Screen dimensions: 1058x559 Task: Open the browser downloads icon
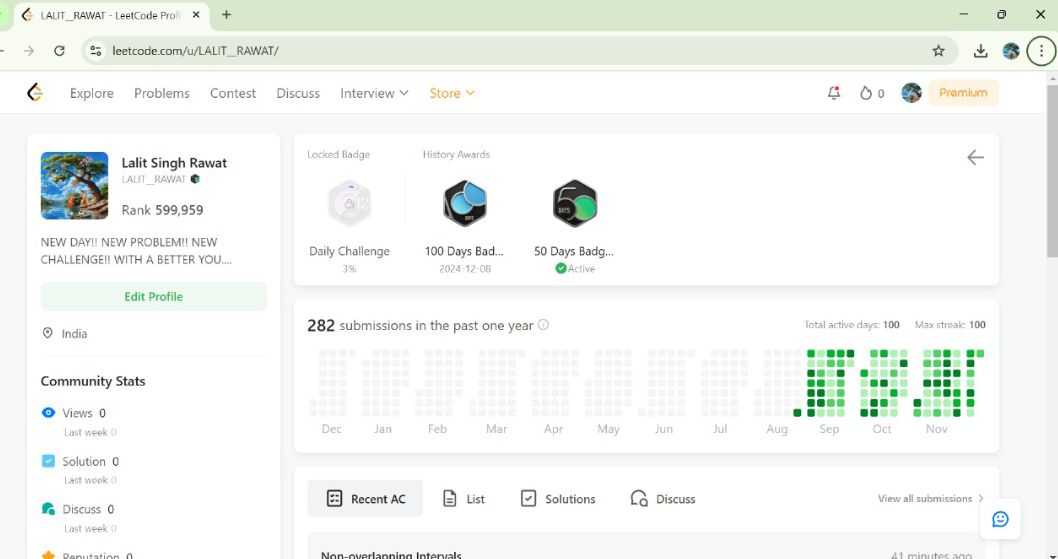click(x=980, y=51)
